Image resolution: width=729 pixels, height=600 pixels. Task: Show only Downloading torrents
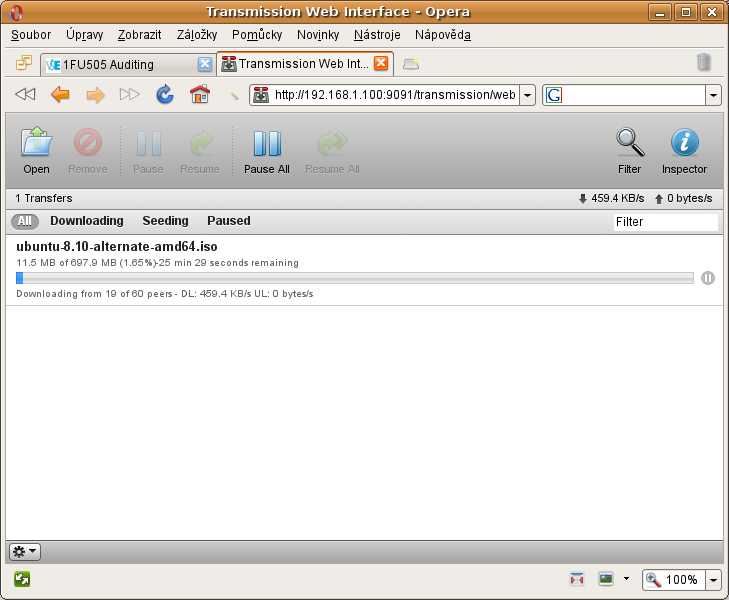tap(87, 221)
